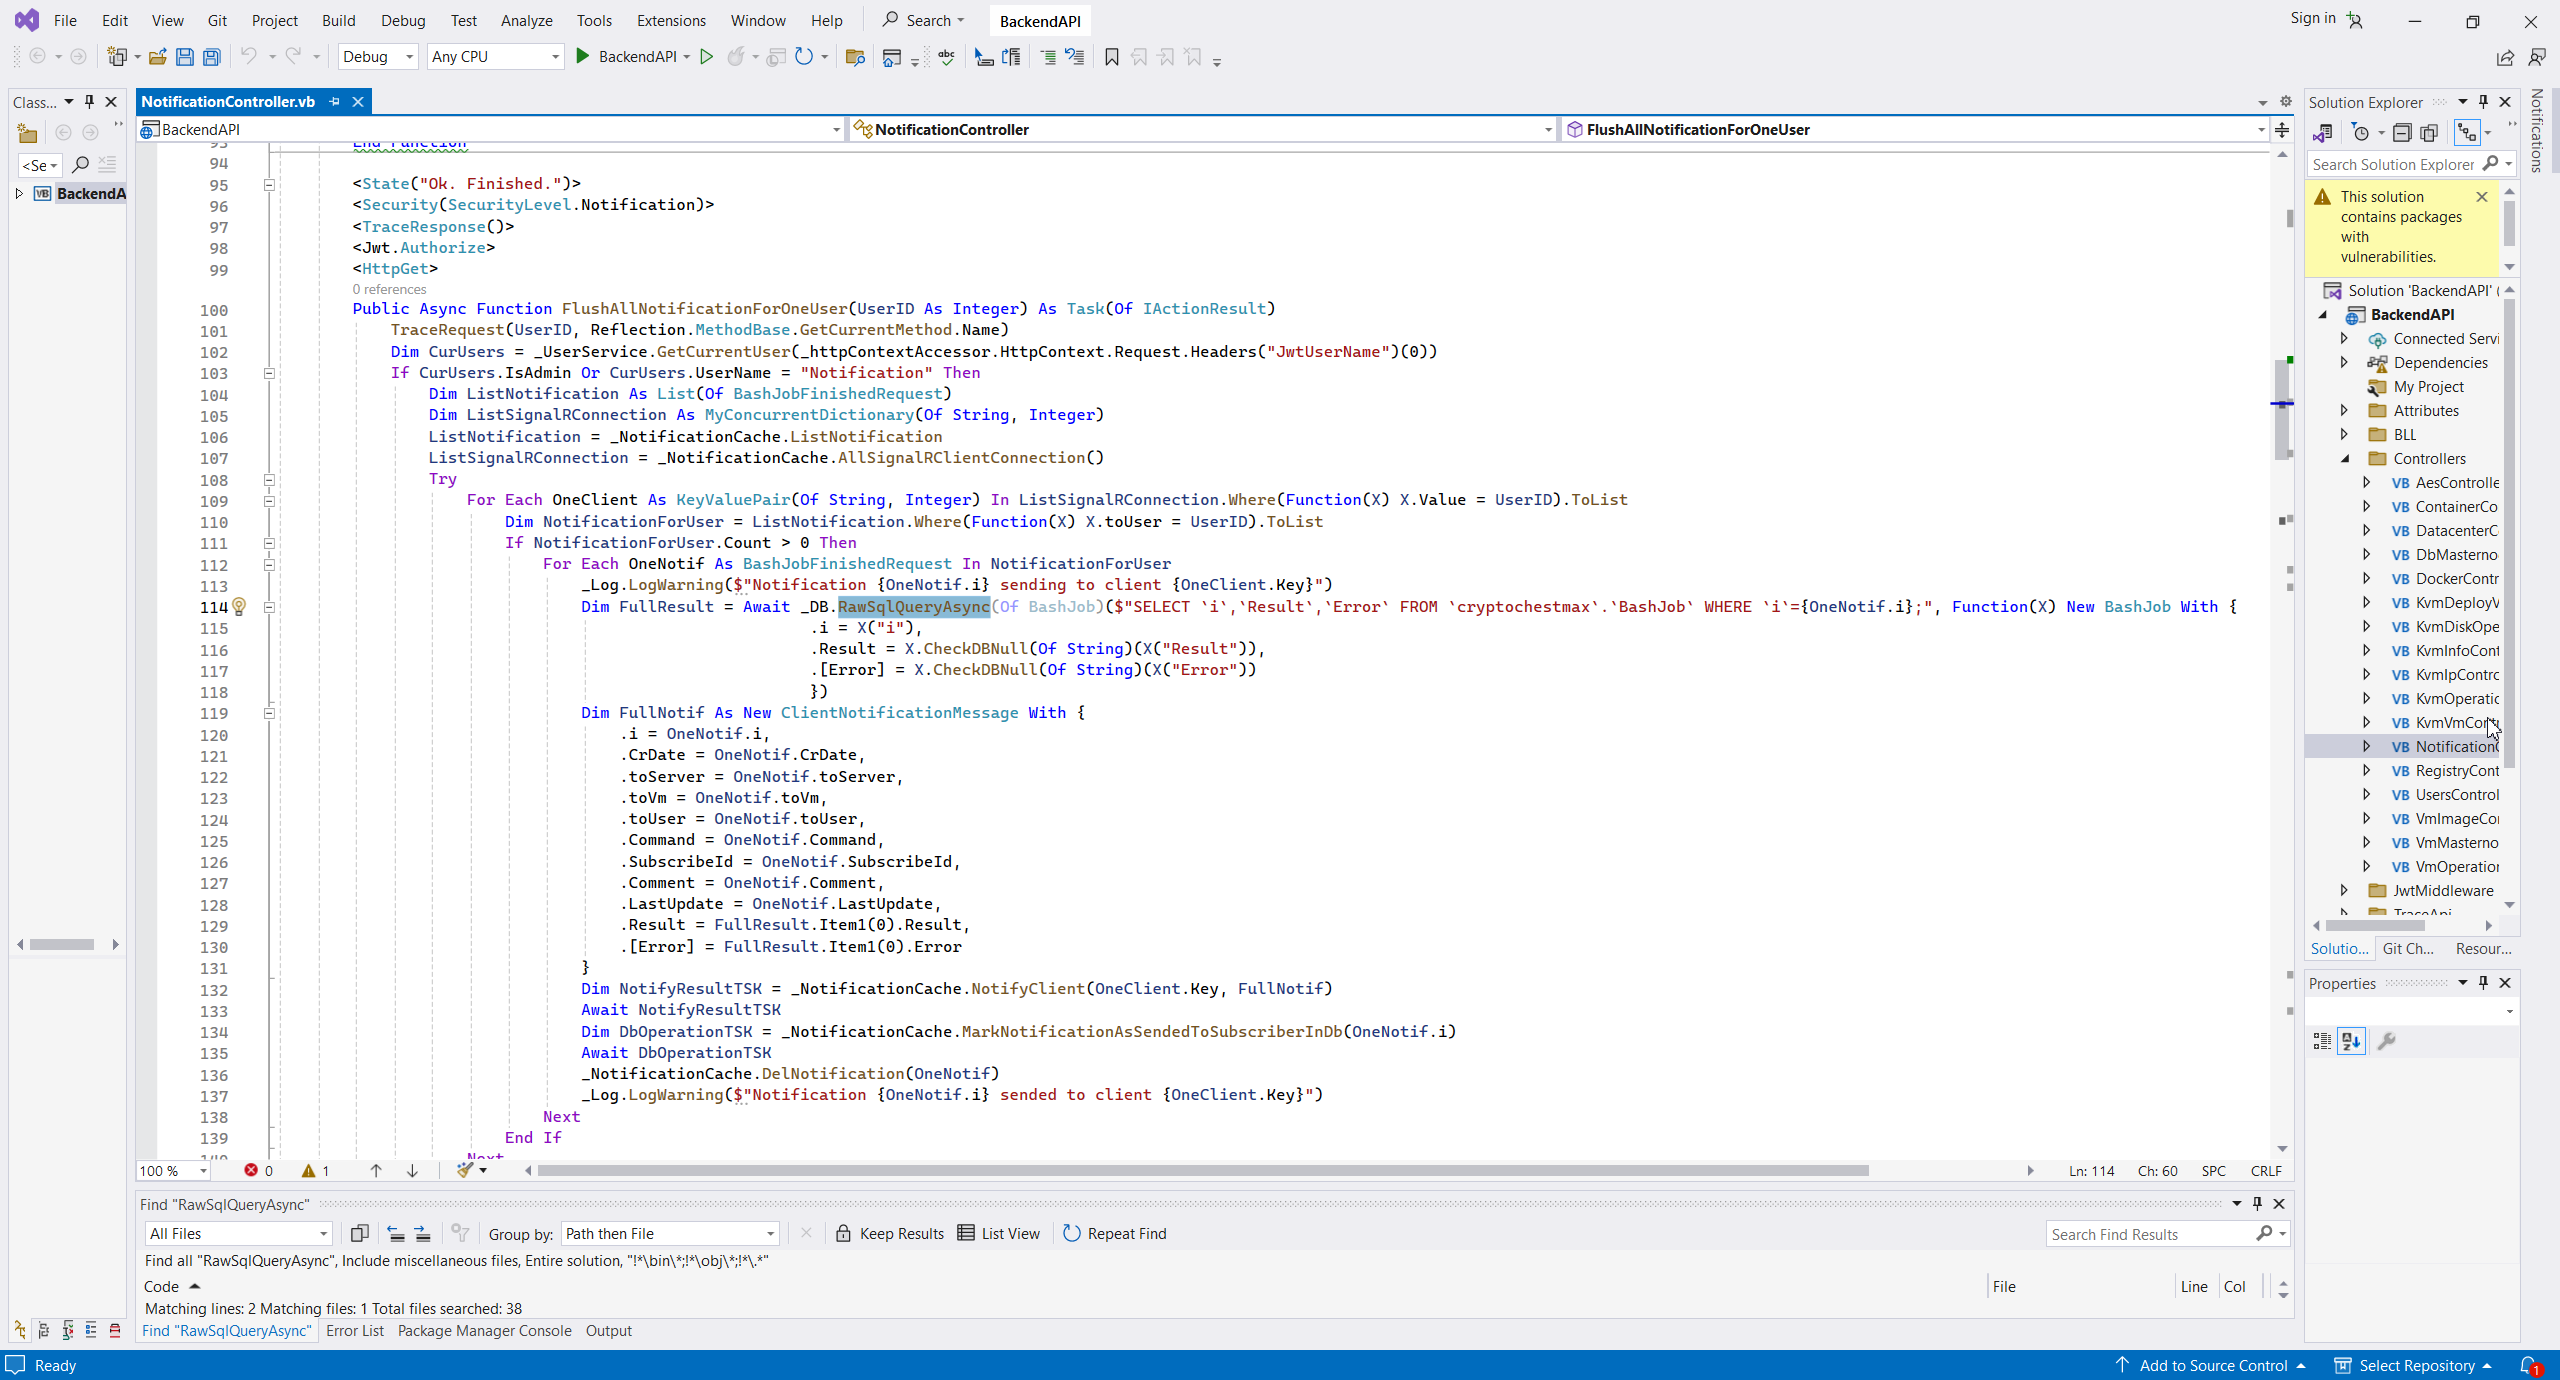Click the Search Solution Explorer field
Screen dimensions: 2560x1380
2392,164
